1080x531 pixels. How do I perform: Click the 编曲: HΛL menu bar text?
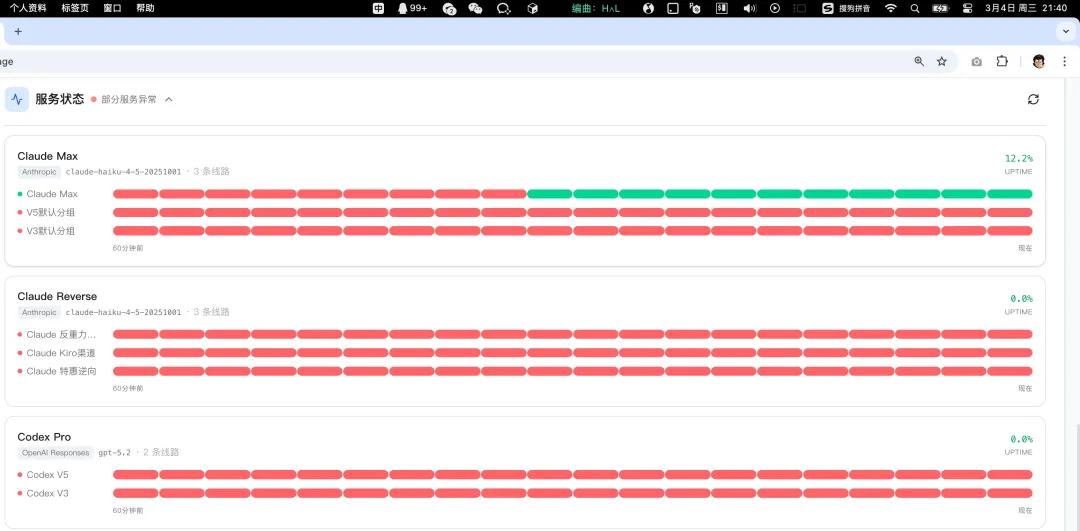(596, 8)
